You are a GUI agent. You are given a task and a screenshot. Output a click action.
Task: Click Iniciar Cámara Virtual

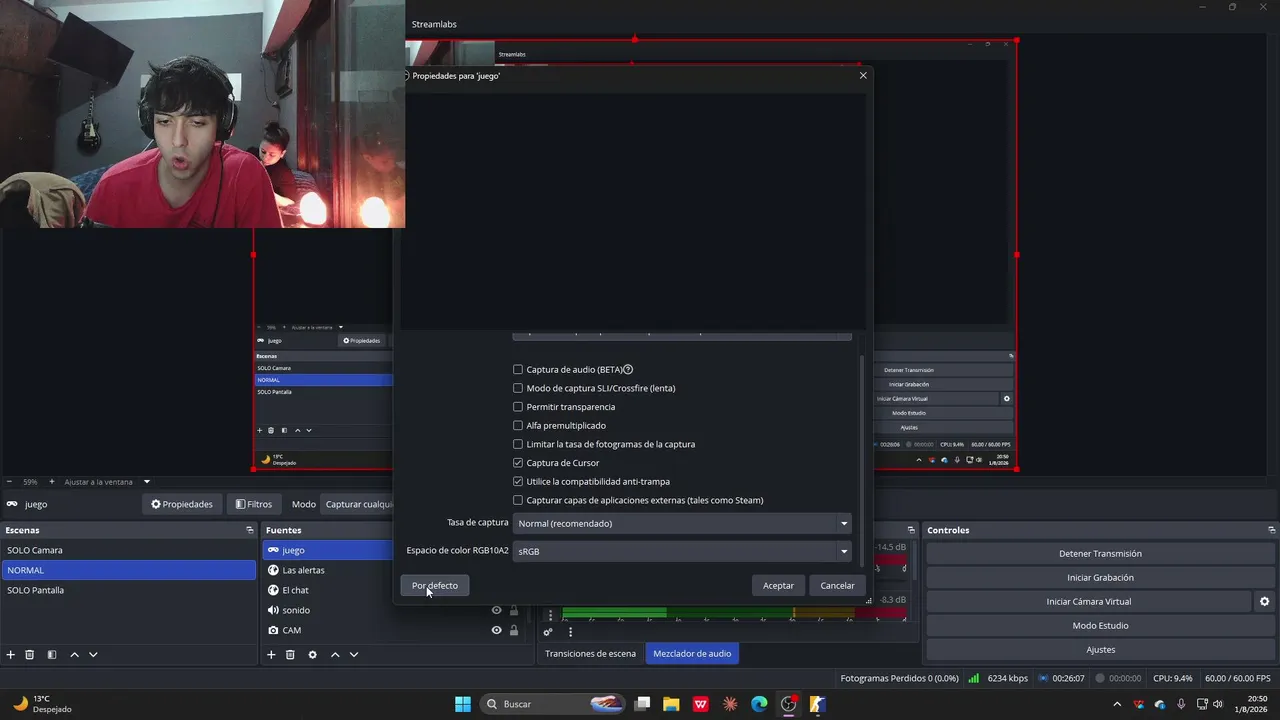point(1088,602)
